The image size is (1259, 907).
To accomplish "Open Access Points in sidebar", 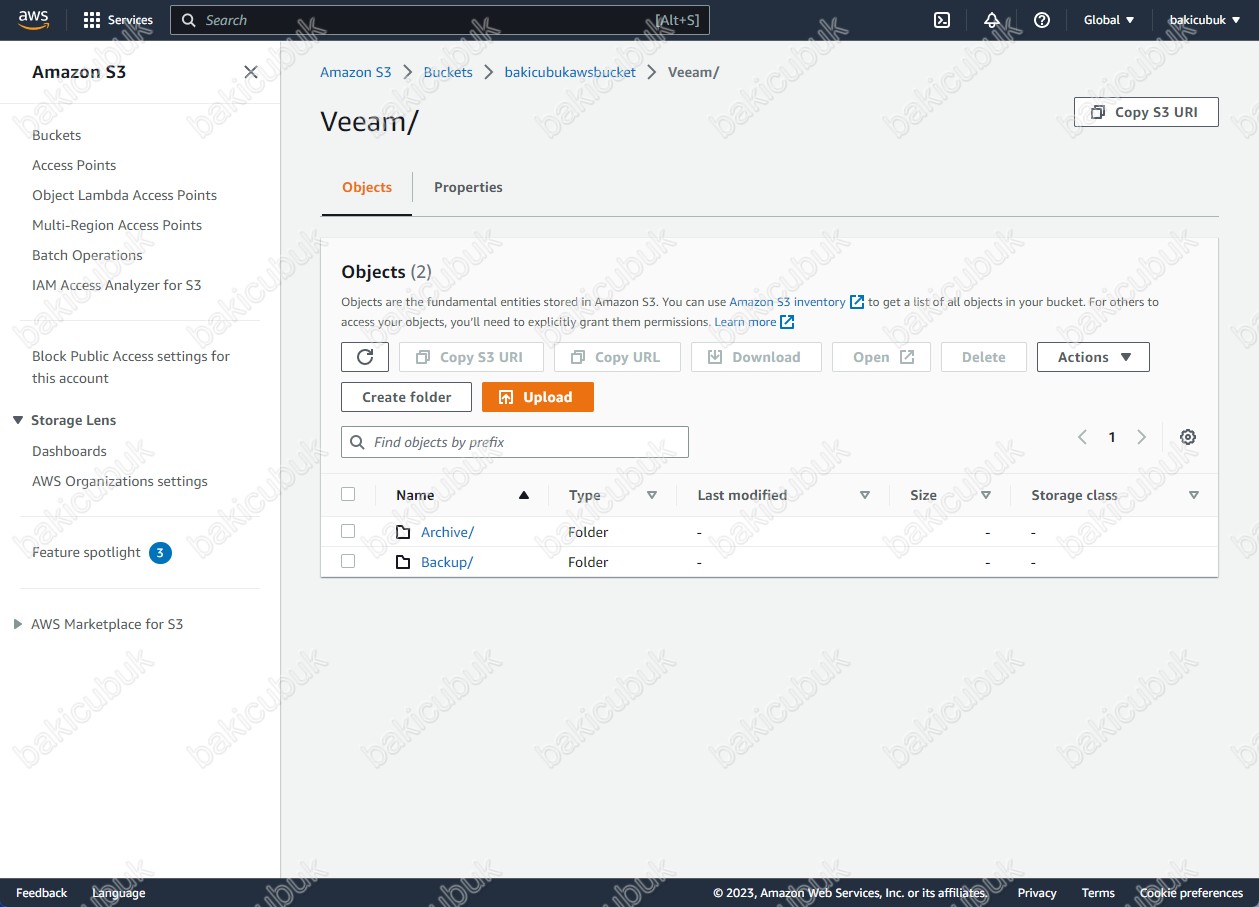I will pyautogui.click(x=74, y=165).
